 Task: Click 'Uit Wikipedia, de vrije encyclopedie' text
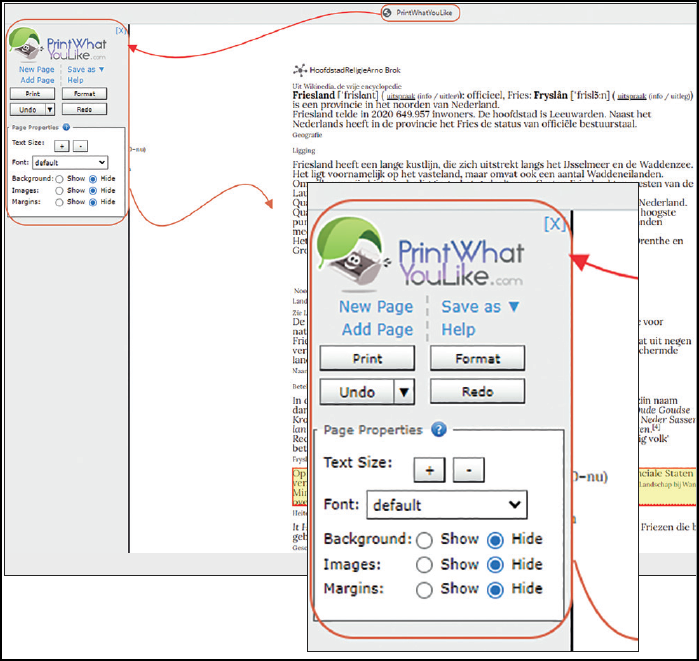347,86
